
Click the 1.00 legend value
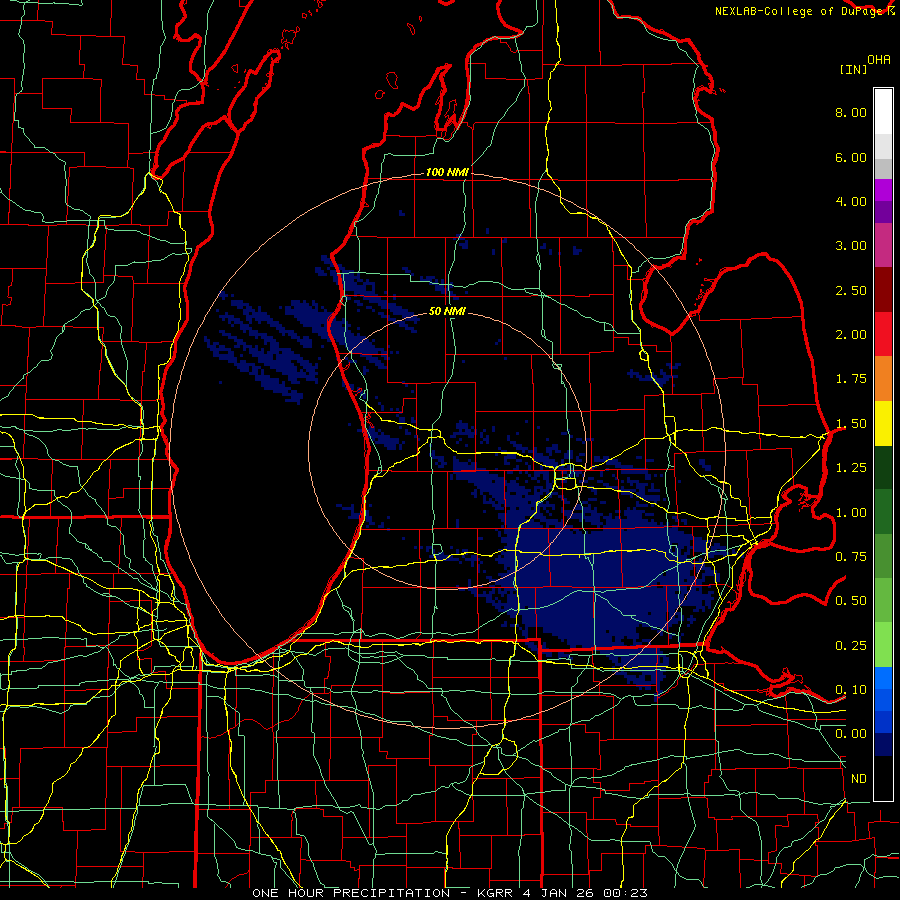coord(851,513)
